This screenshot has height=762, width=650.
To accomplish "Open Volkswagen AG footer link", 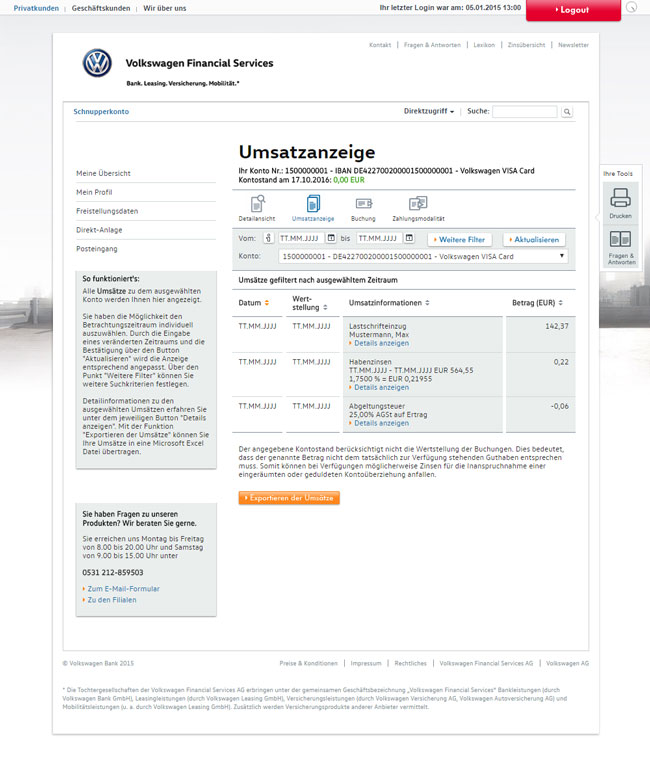I will [x=567, y=663].
